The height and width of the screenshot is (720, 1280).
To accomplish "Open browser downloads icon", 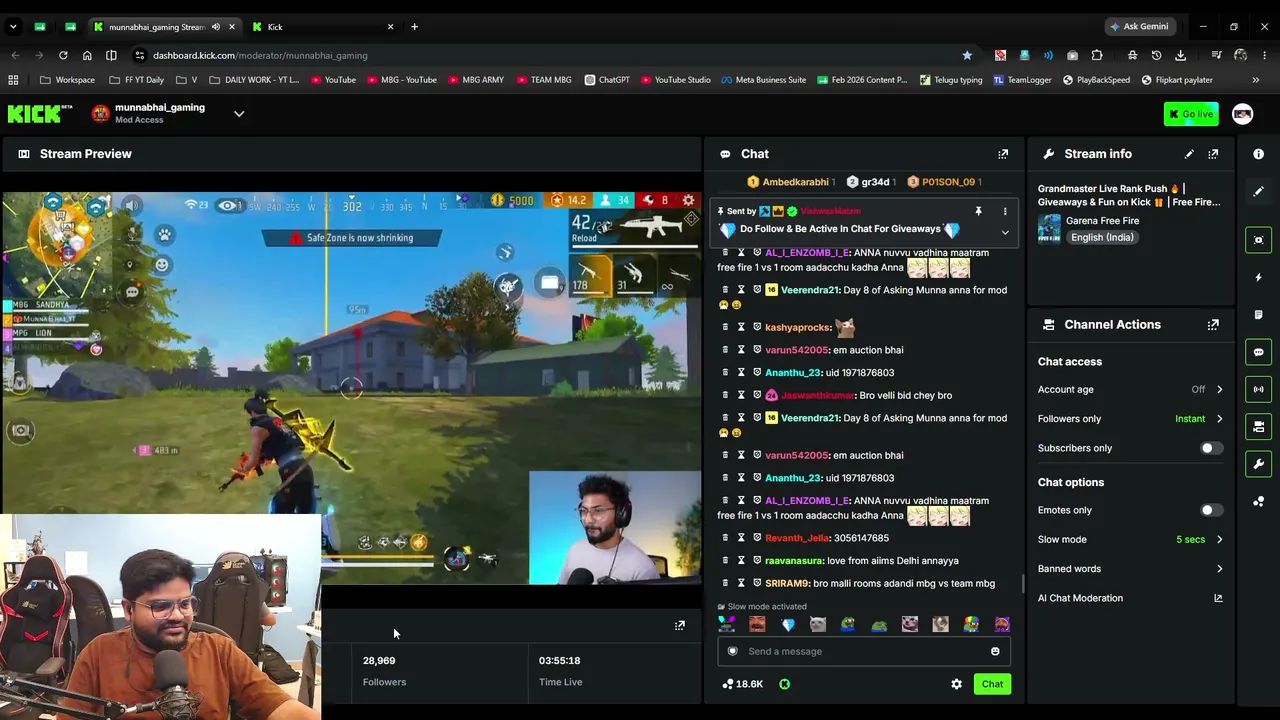I will coord(1180,55).
